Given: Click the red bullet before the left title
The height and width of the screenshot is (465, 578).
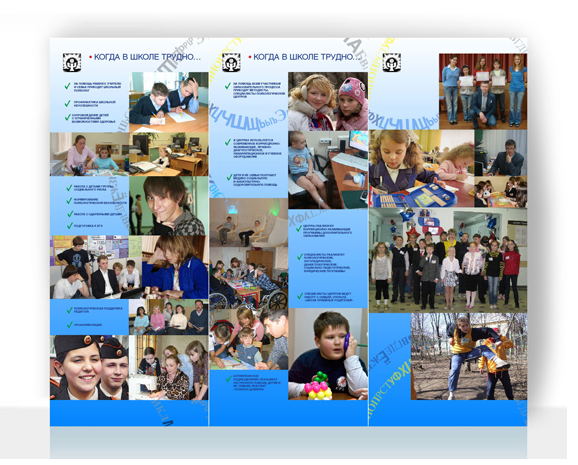Looking at the screenshot, I should [x=90, y=57].
